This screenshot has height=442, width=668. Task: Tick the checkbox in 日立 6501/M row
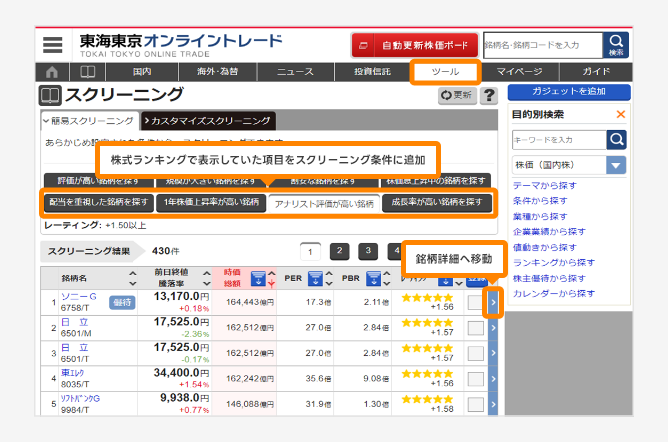(x=475, y=328)
